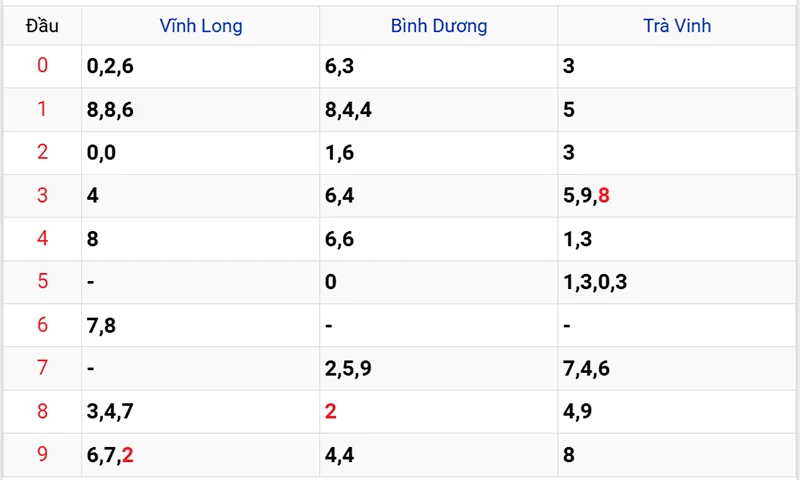Click Vĩnh Long cell showing 0,2,6
This screenshot has height=480, width=800.
[108, 67]
